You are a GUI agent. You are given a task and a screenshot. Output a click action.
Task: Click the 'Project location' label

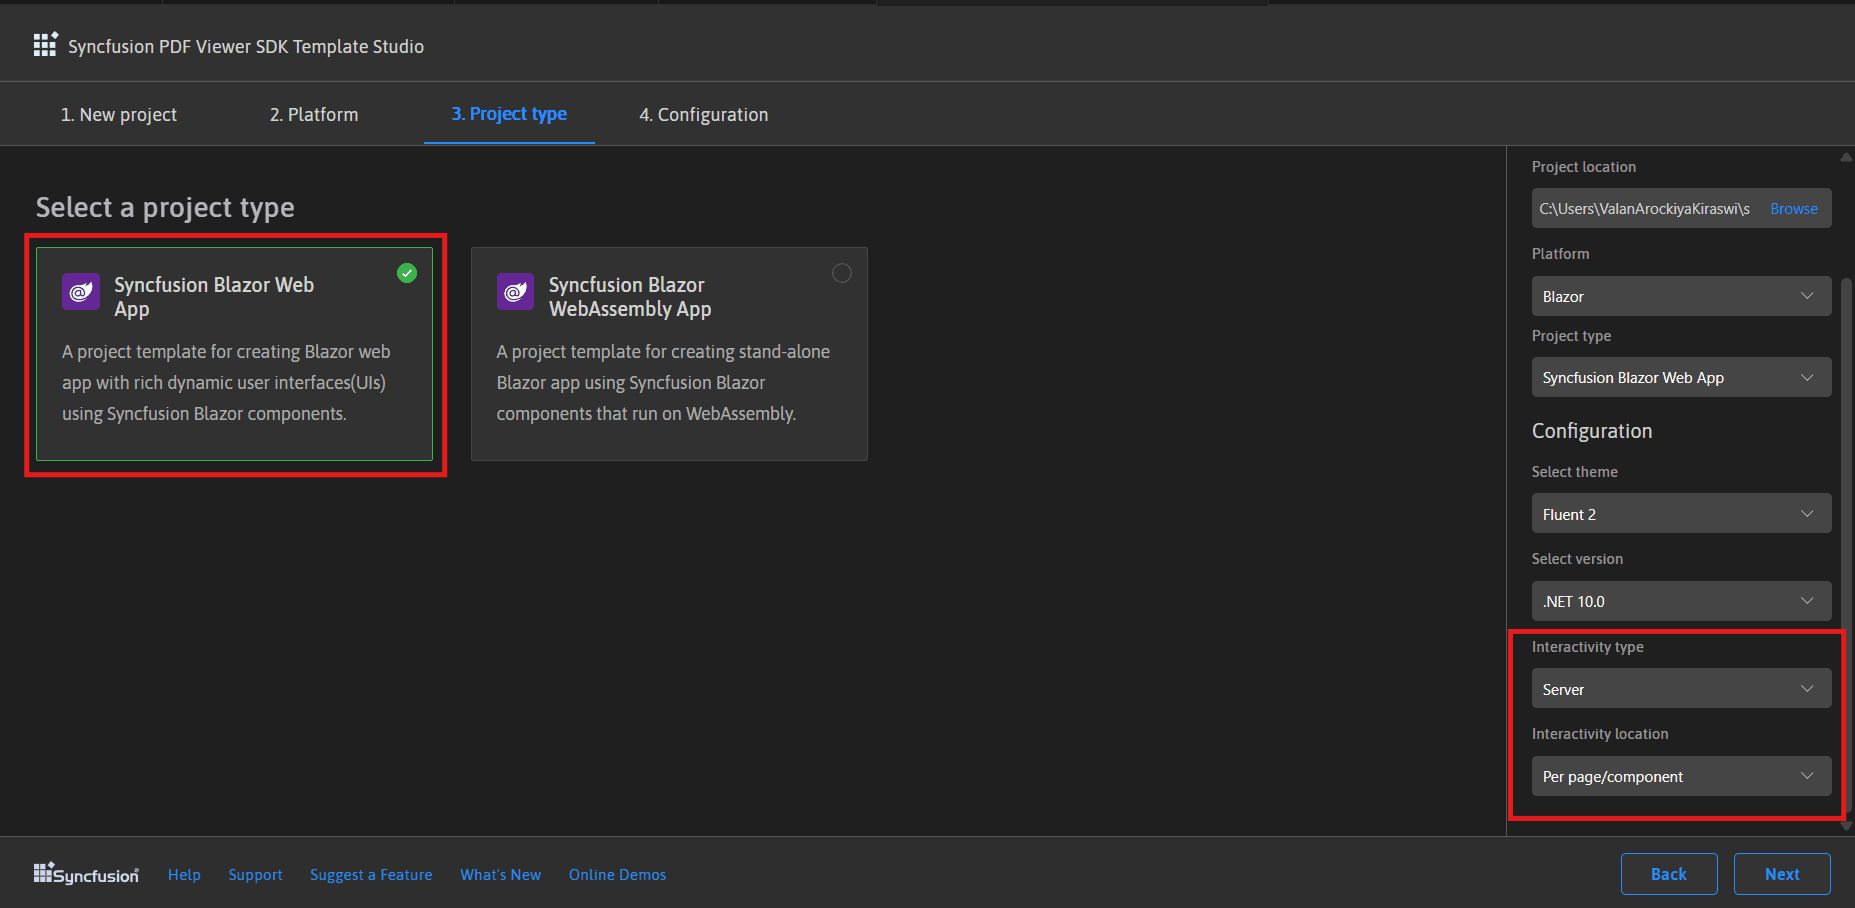click(x=1584, y=167)
